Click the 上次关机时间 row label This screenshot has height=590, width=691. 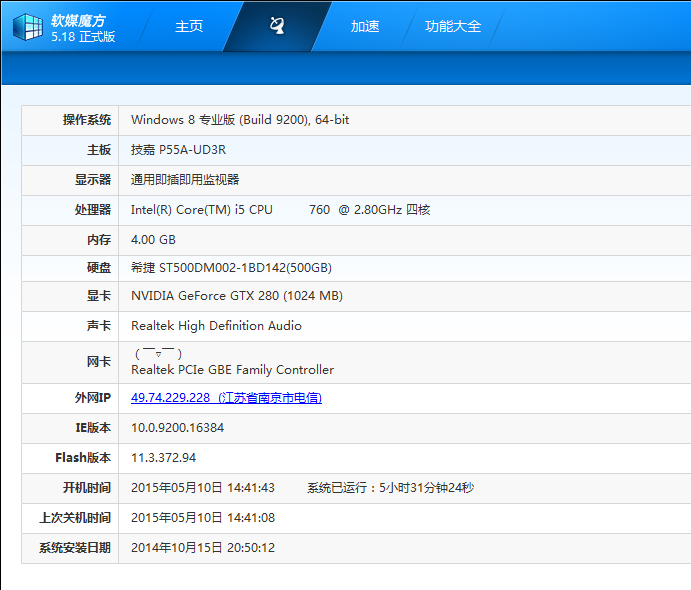[75, 518]
